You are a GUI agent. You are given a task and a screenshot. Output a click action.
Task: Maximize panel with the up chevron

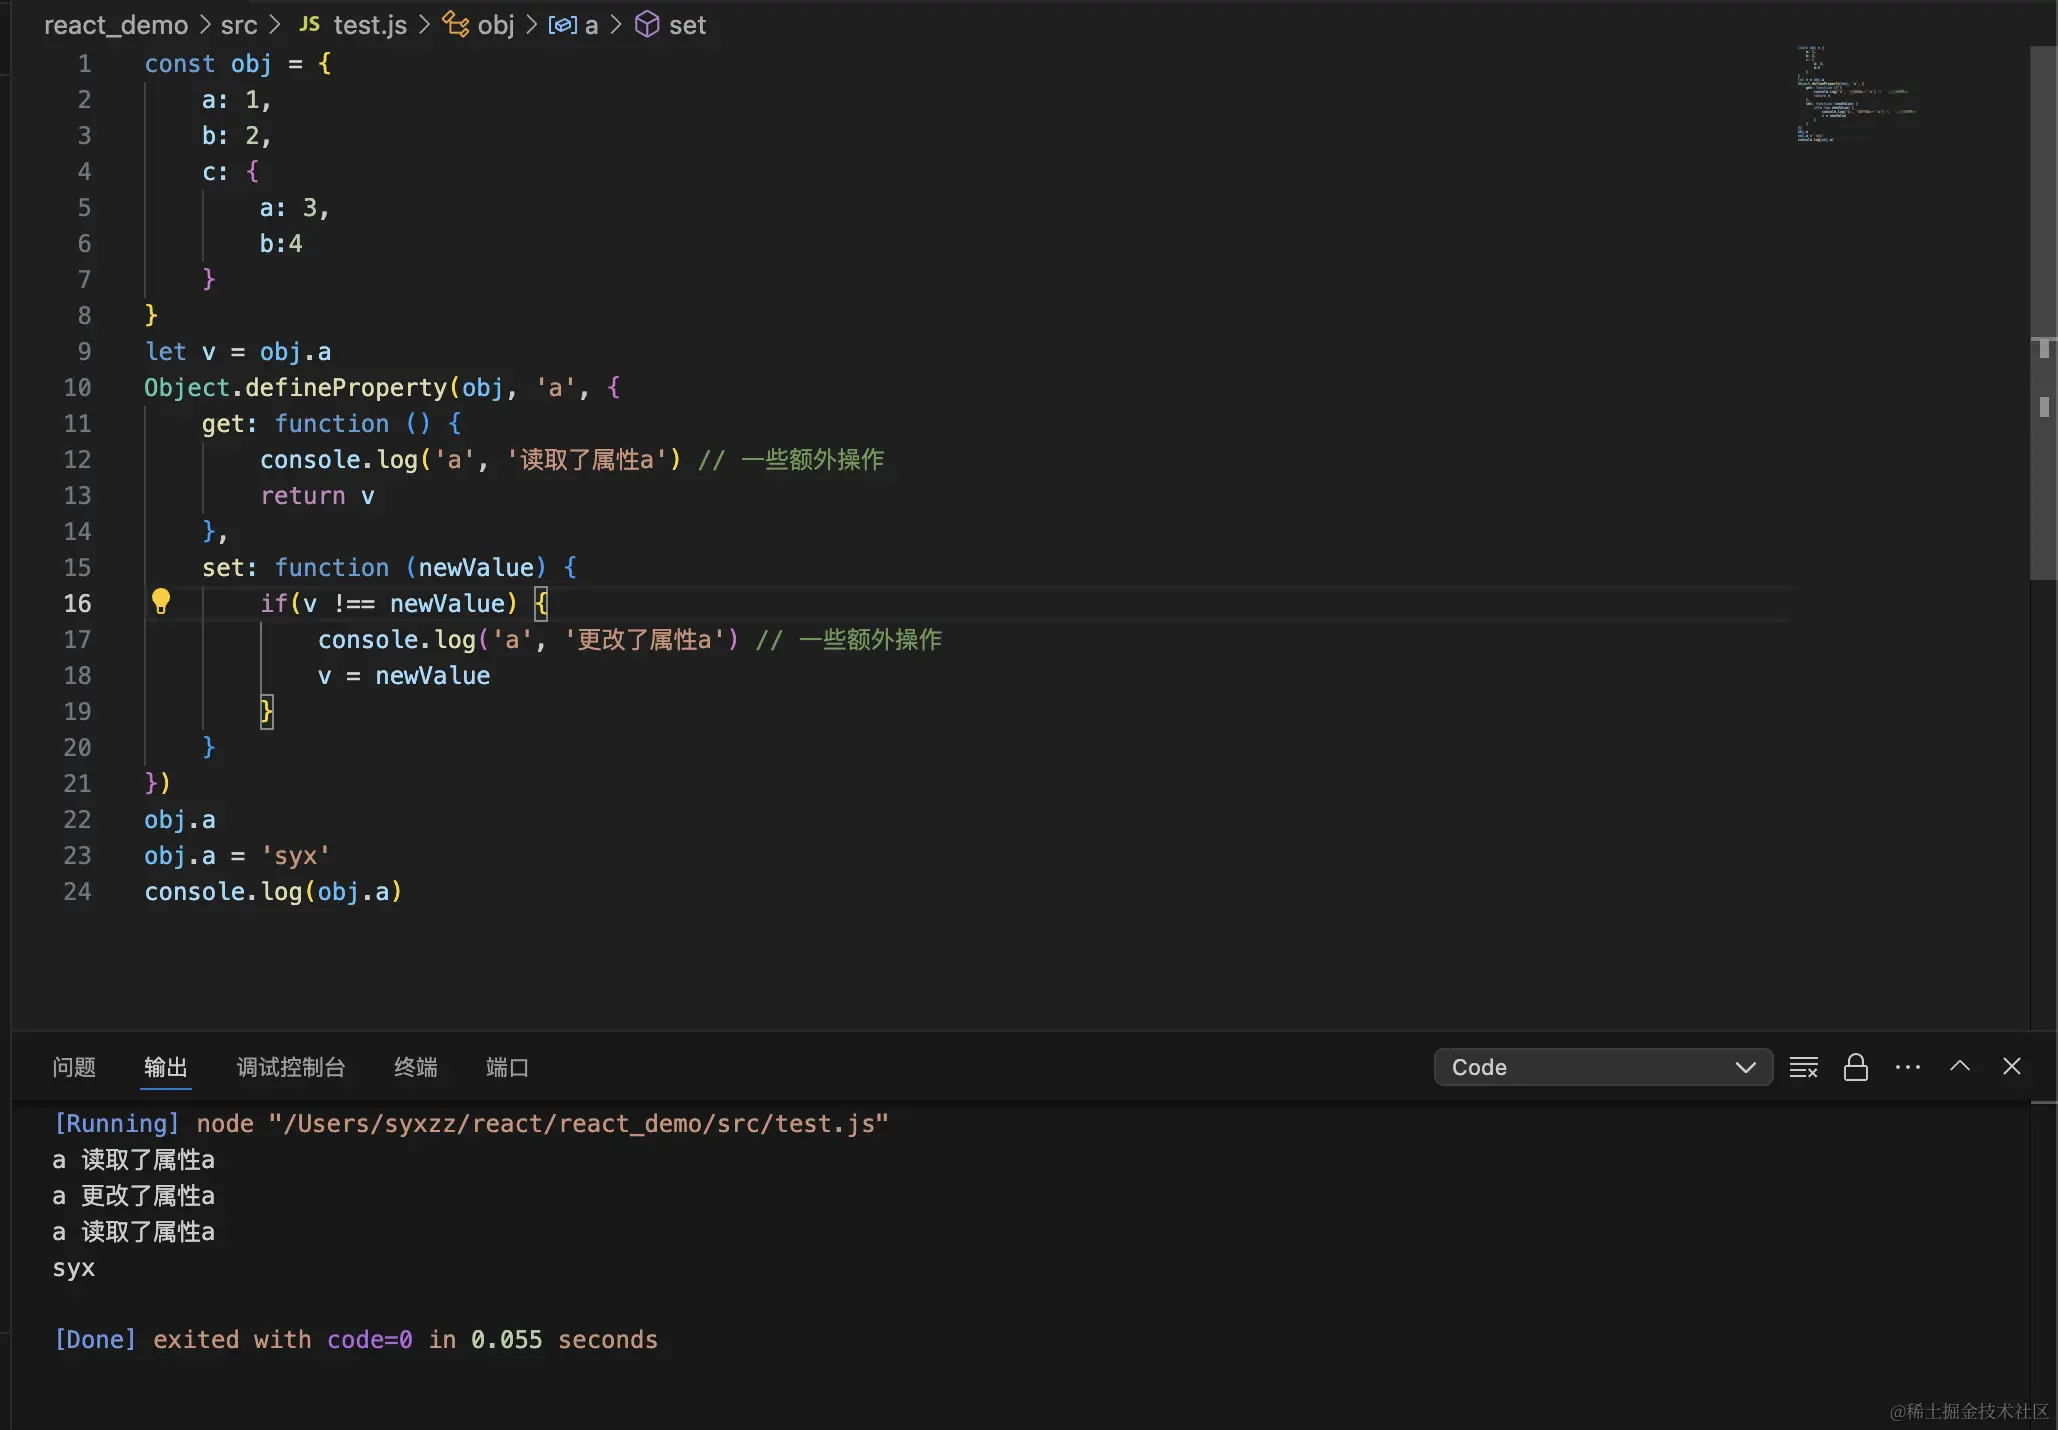point(1959,1066)
